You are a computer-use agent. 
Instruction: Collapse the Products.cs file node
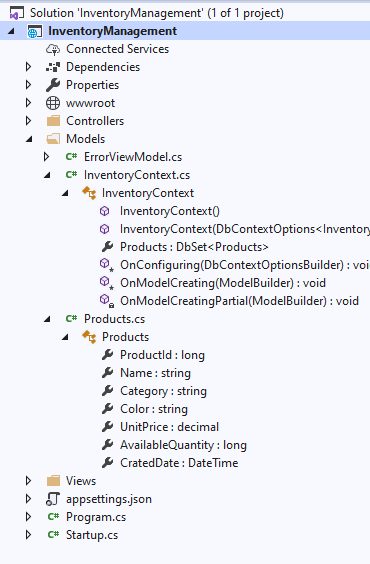click(x=47, y=319)
